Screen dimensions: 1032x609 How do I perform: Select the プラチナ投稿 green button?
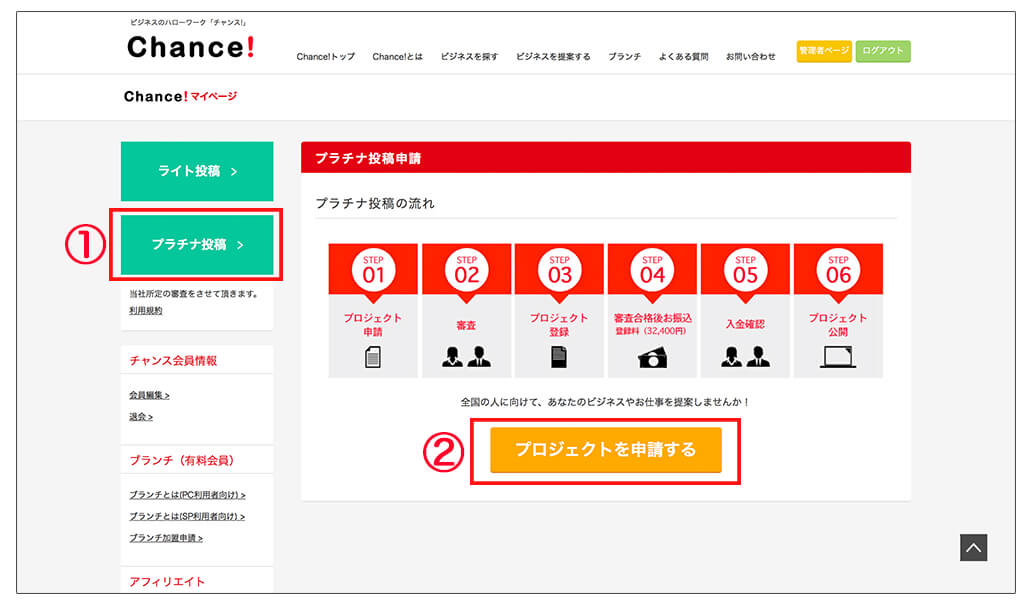[197, 244]
